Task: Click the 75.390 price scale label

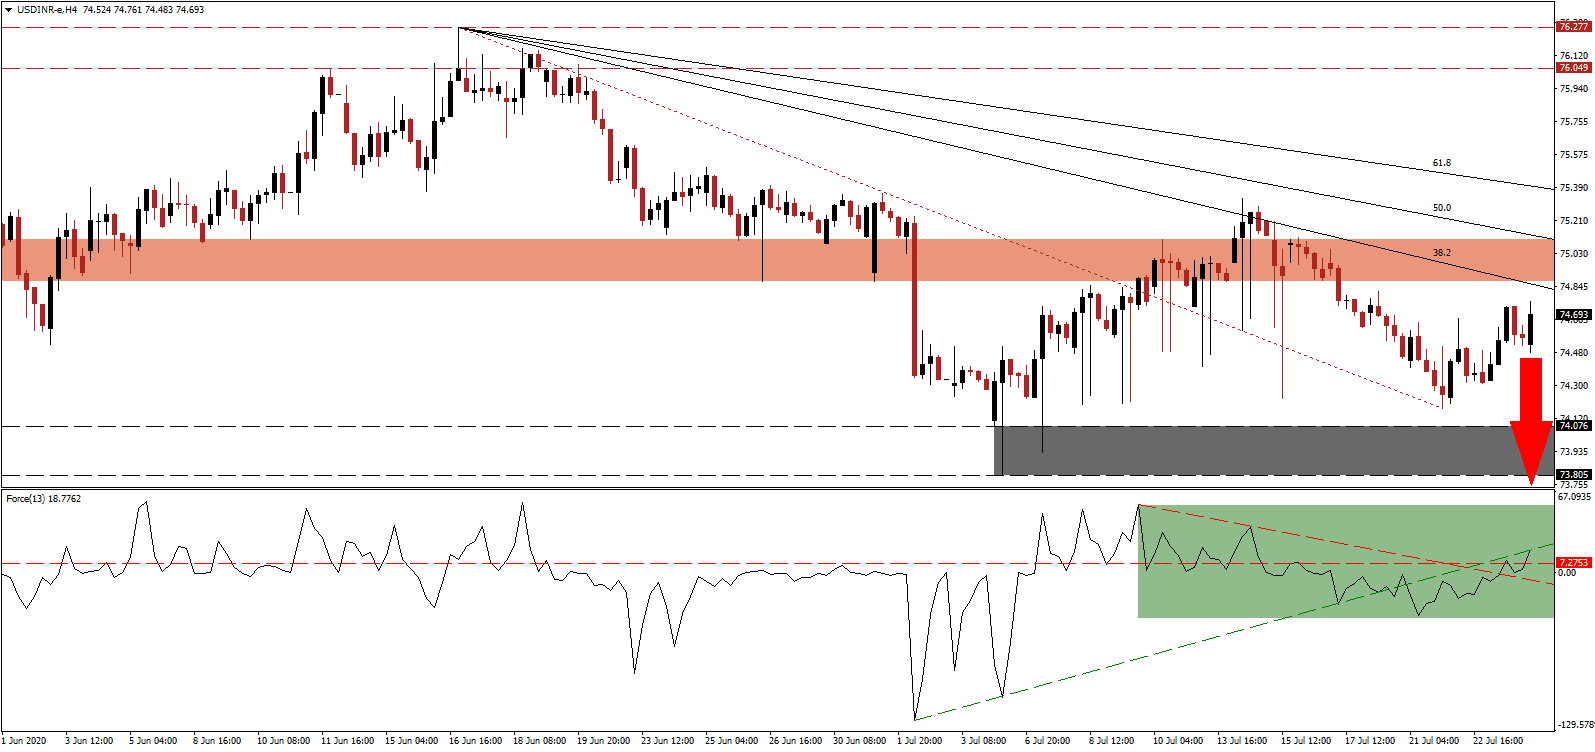Action: (x=1573, y=188)
